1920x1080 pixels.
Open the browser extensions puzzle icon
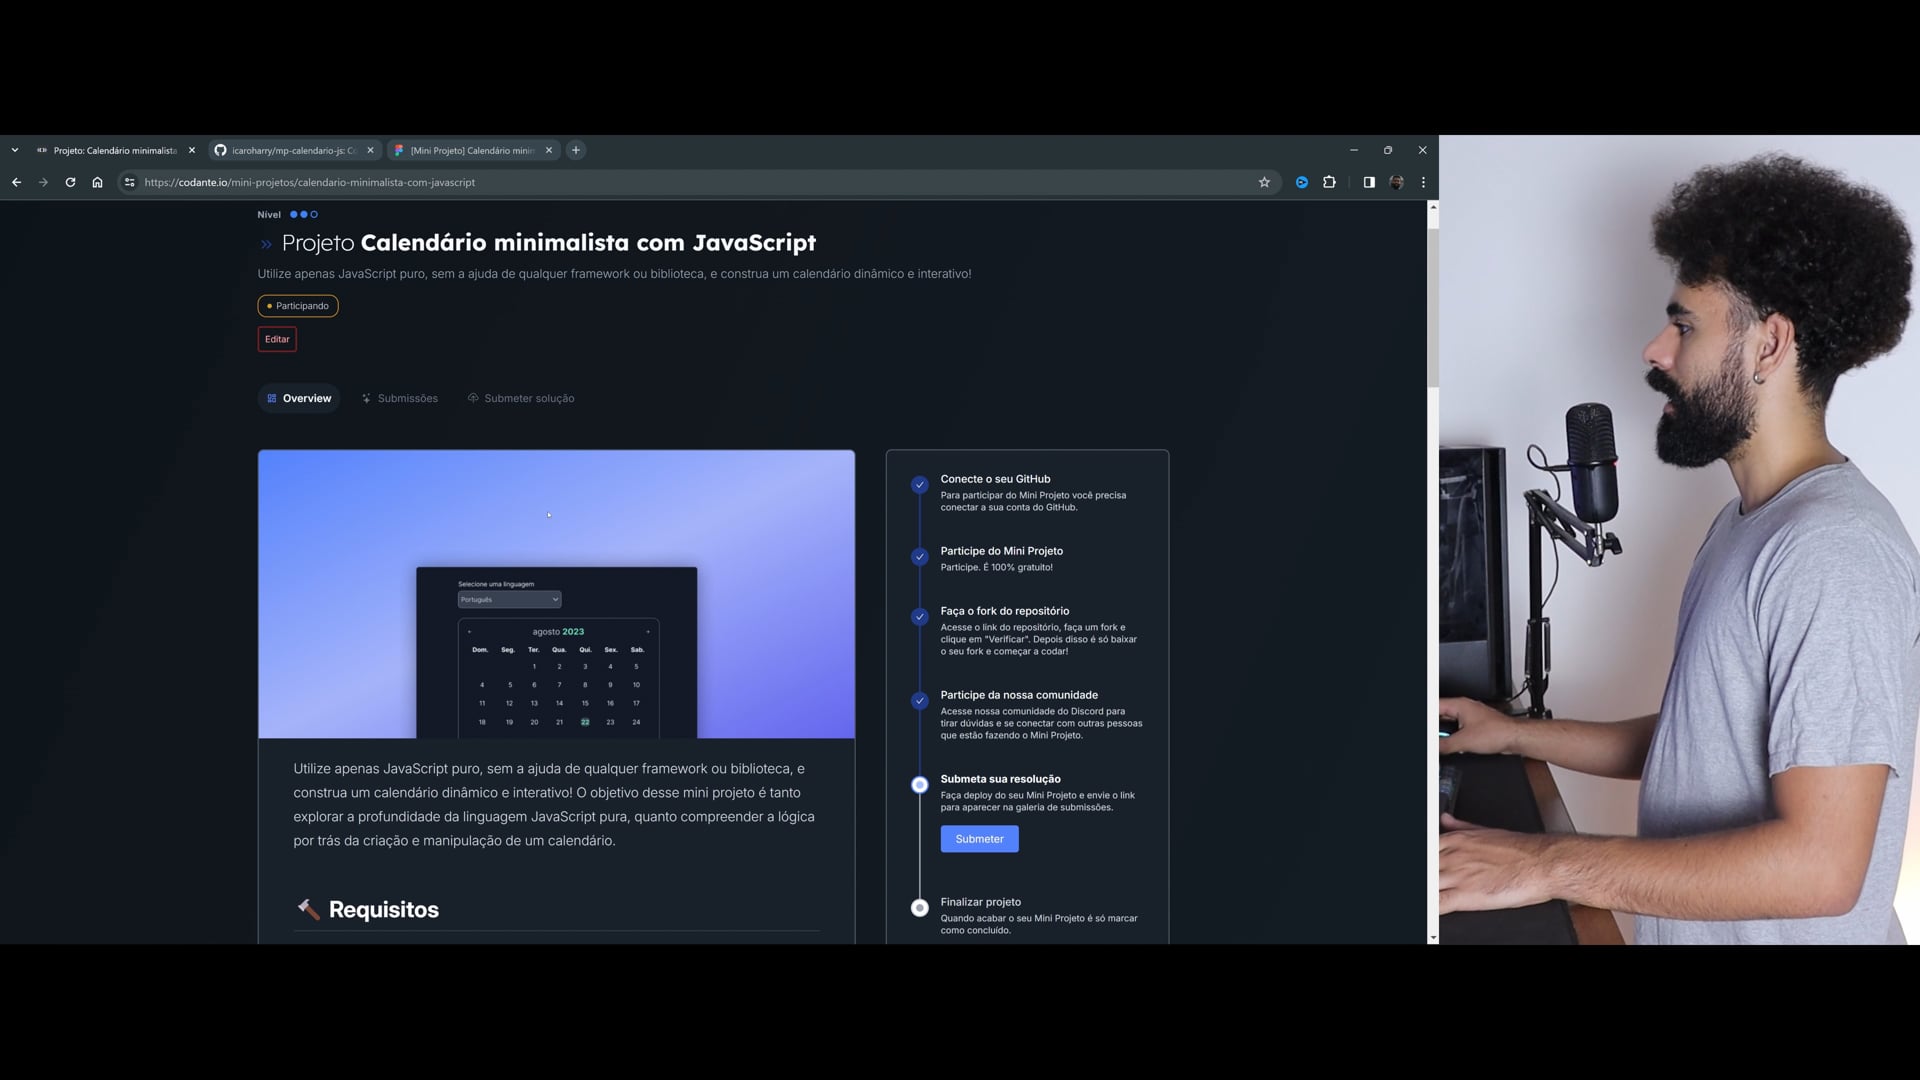pyautogui.click(x=1329, y=182)
